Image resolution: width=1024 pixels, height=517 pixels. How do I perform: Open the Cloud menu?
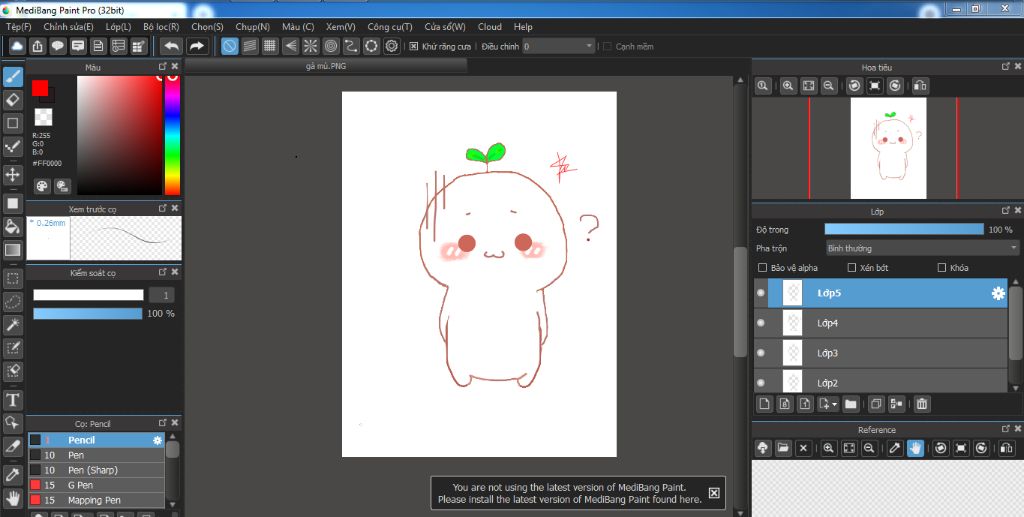[x=490, y=27]
